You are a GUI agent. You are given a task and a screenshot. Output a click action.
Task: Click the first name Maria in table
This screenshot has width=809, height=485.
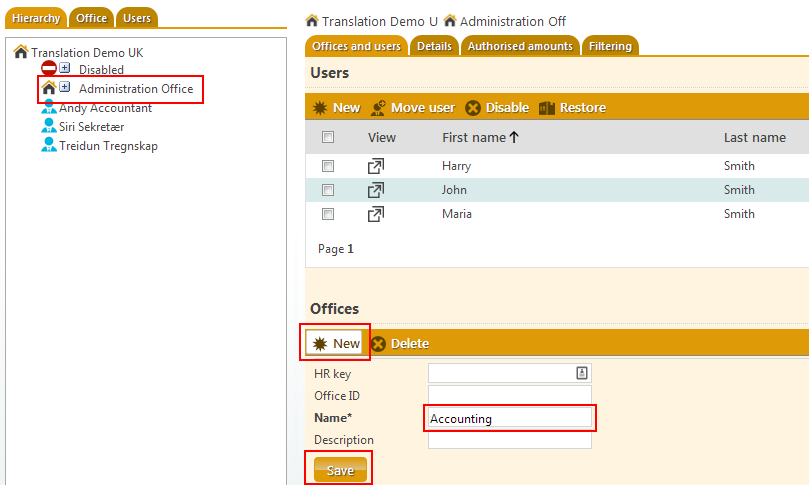457,214
